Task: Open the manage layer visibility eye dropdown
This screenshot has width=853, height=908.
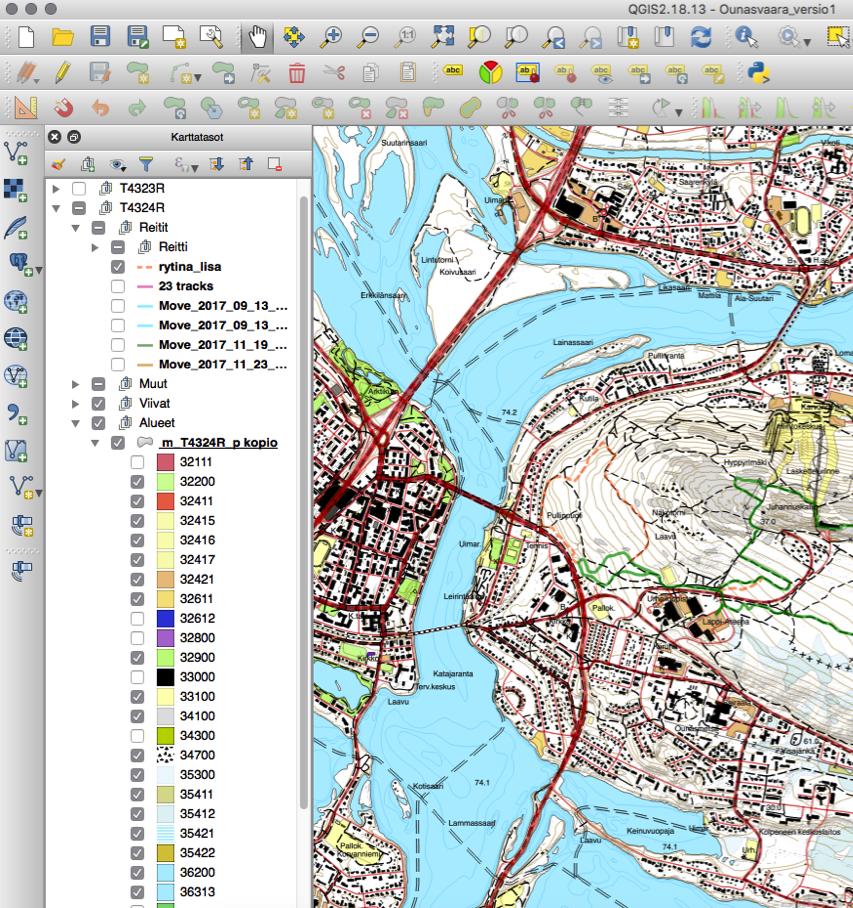Action: coord(118,164)
